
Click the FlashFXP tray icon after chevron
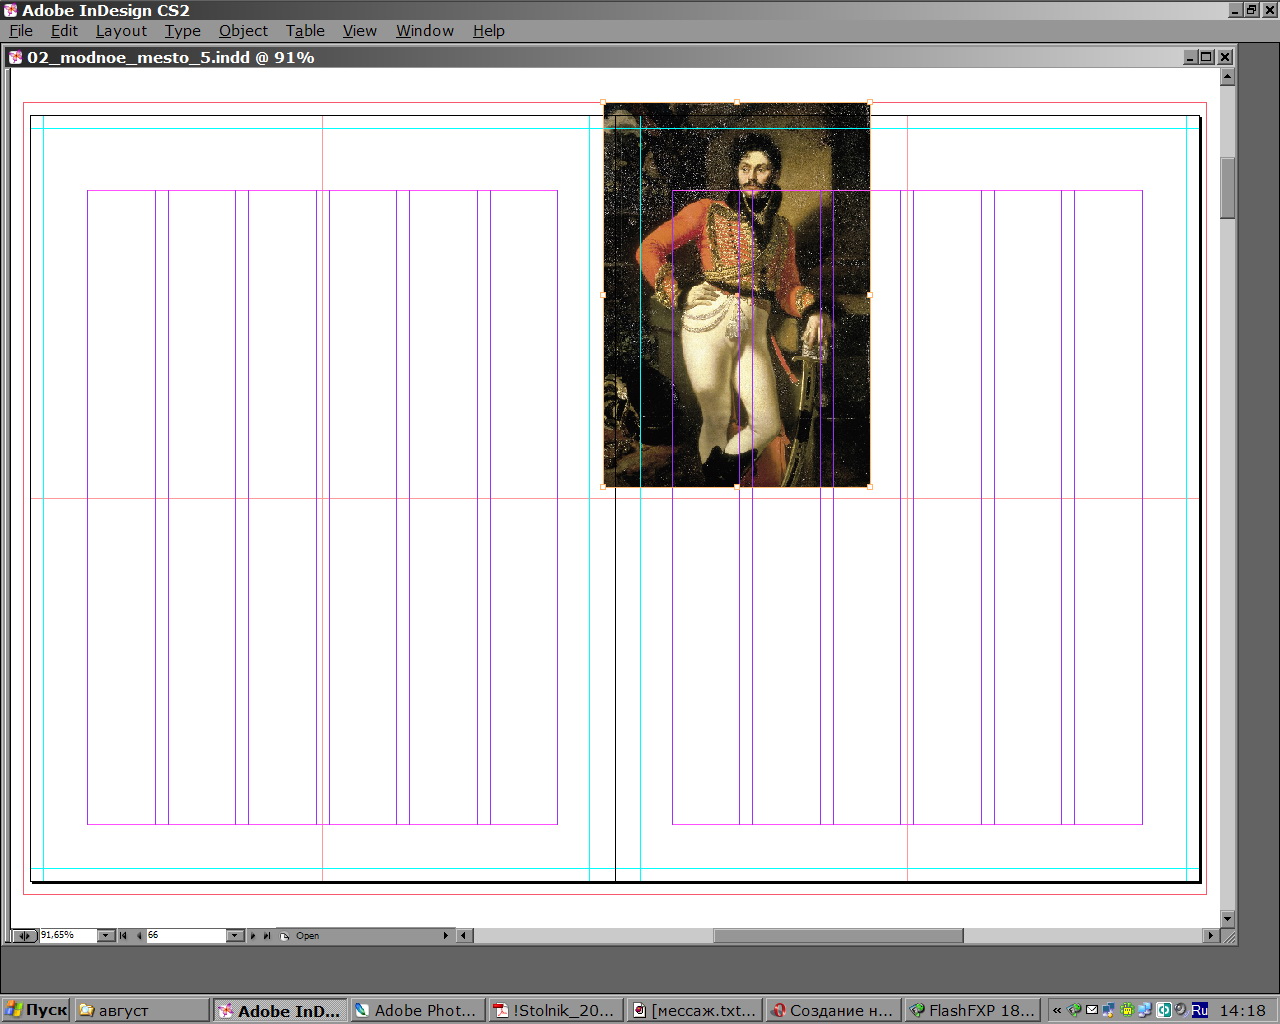point(1074,1010)
